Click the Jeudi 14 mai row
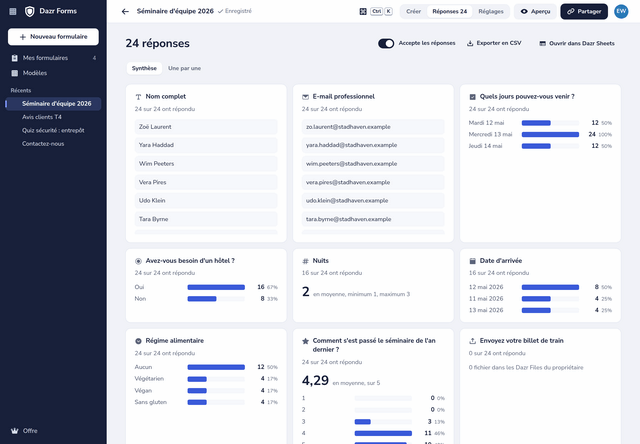Viewport: 640px width, 444px height. (540, 146)
